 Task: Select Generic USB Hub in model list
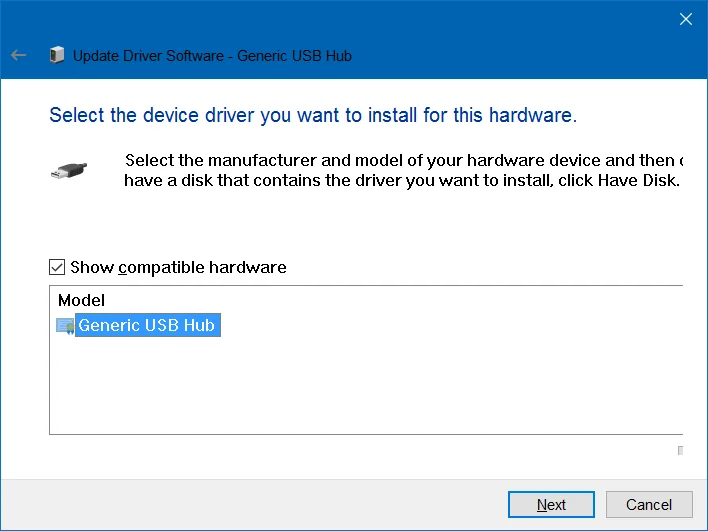tap(147, 325)
